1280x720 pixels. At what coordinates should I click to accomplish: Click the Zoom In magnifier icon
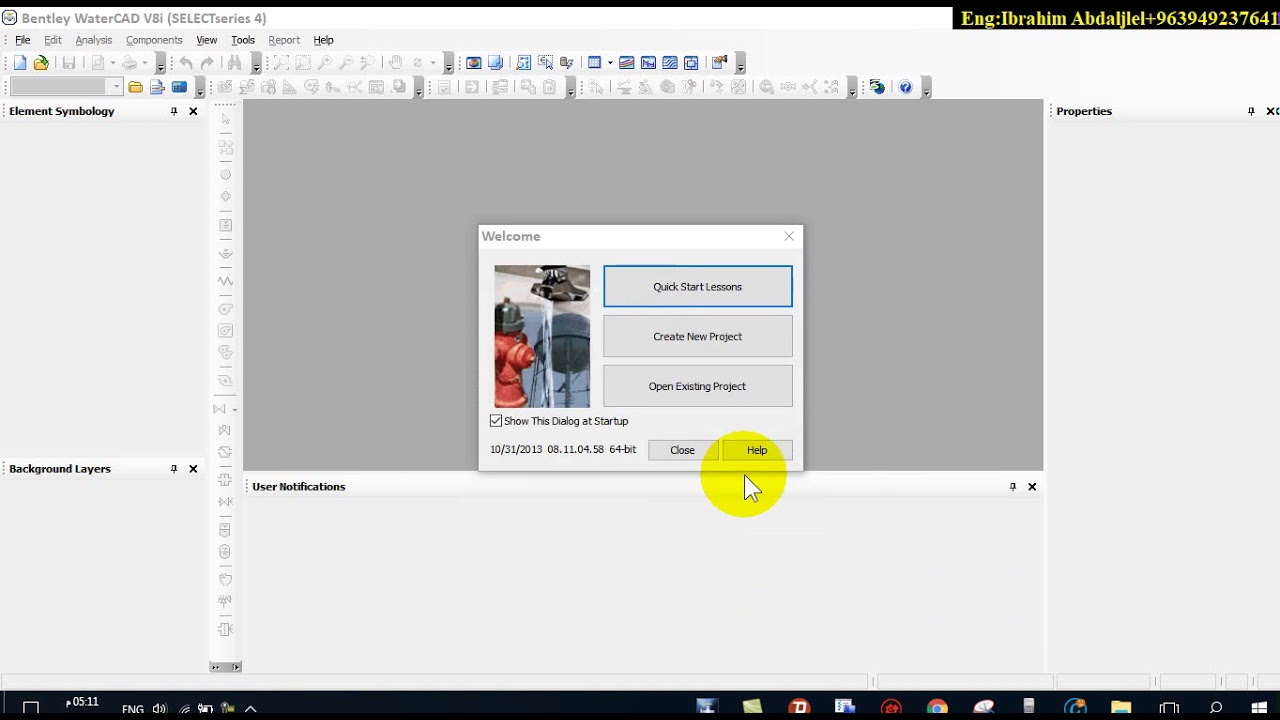(324, 63)
